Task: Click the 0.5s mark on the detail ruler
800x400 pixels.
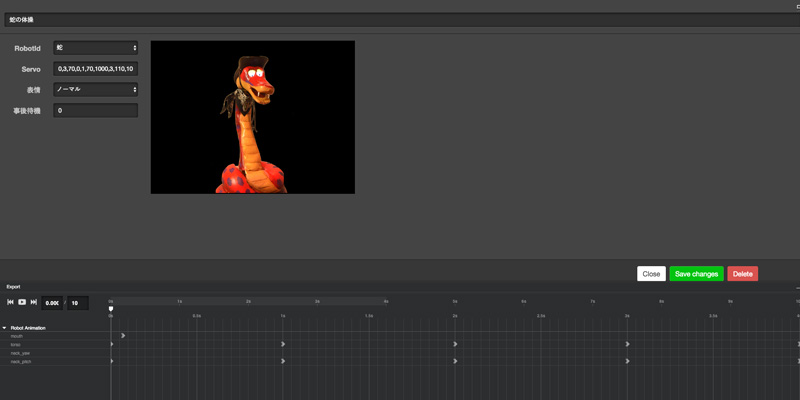Action: 196,316
